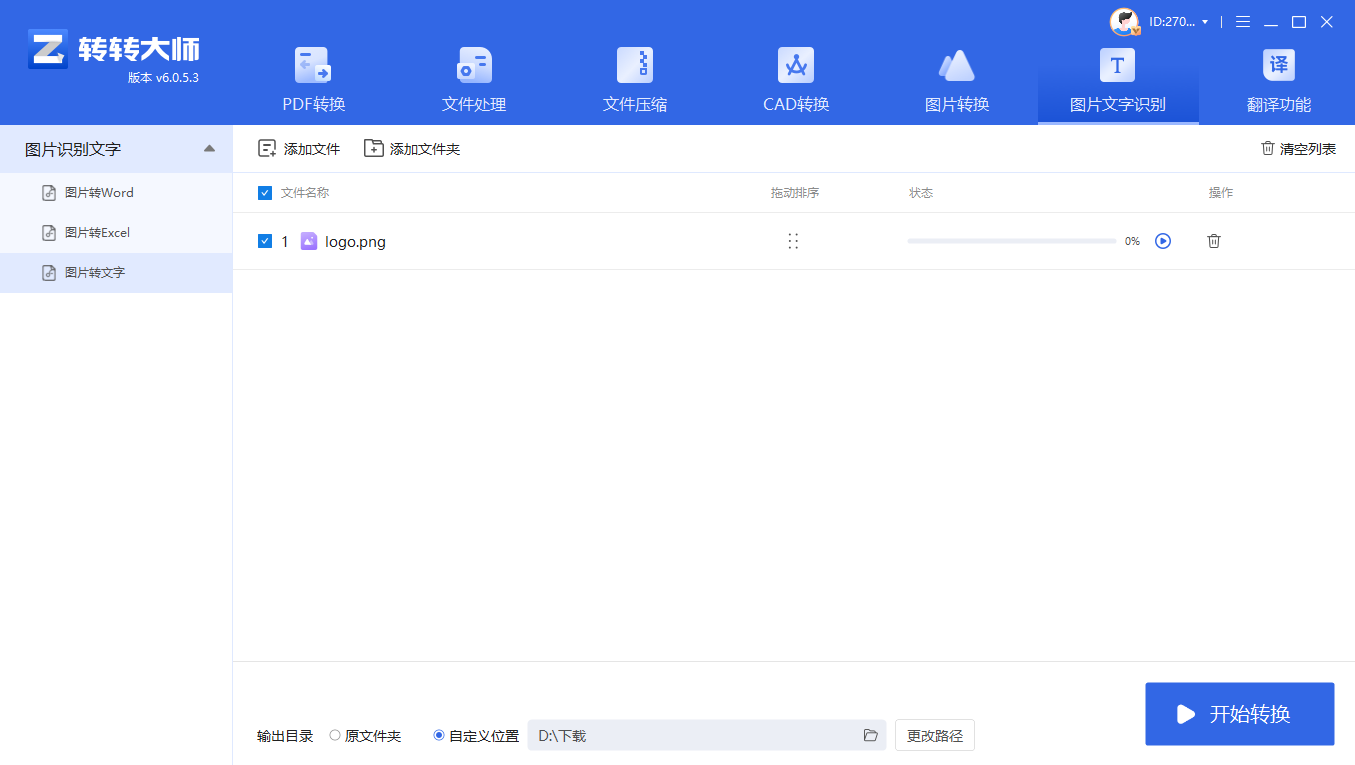The height and width of the screenshot is (765, 1355).
Task: Select 图片转Excel in sidebar
Action: tap(116, 233)
